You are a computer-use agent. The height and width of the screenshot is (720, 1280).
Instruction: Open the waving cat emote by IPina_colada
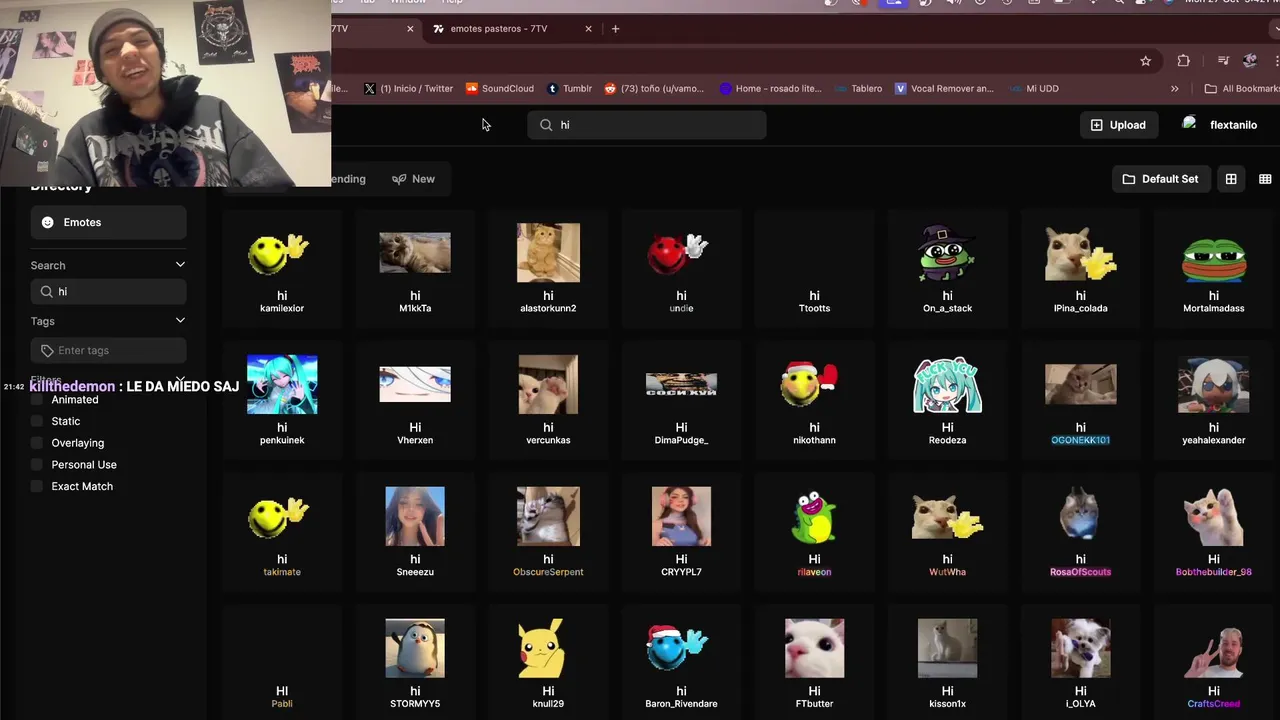(1080, 253)
